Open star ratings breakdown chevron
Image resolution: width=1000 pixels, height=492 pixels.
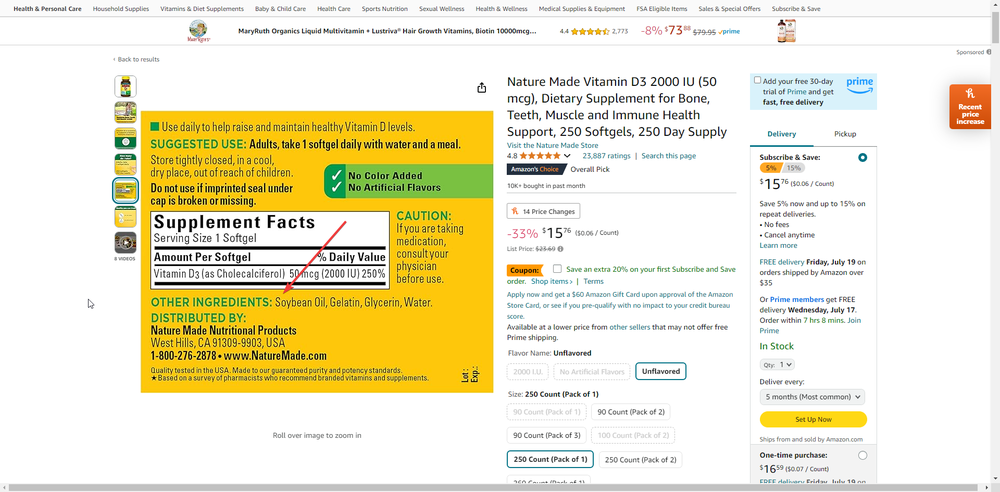coord(567,156)
